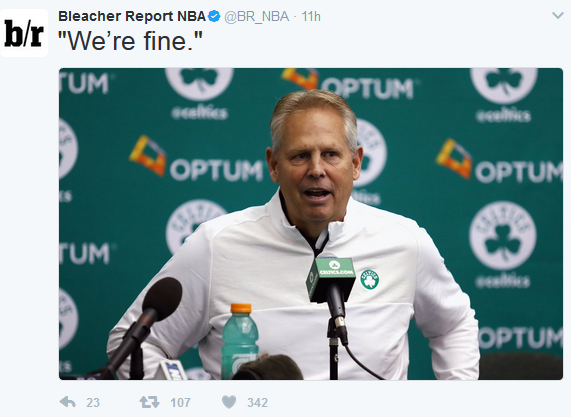Click the black foam microphone in photo
This screenshot has height=417, width=571.
click(162, 299)
